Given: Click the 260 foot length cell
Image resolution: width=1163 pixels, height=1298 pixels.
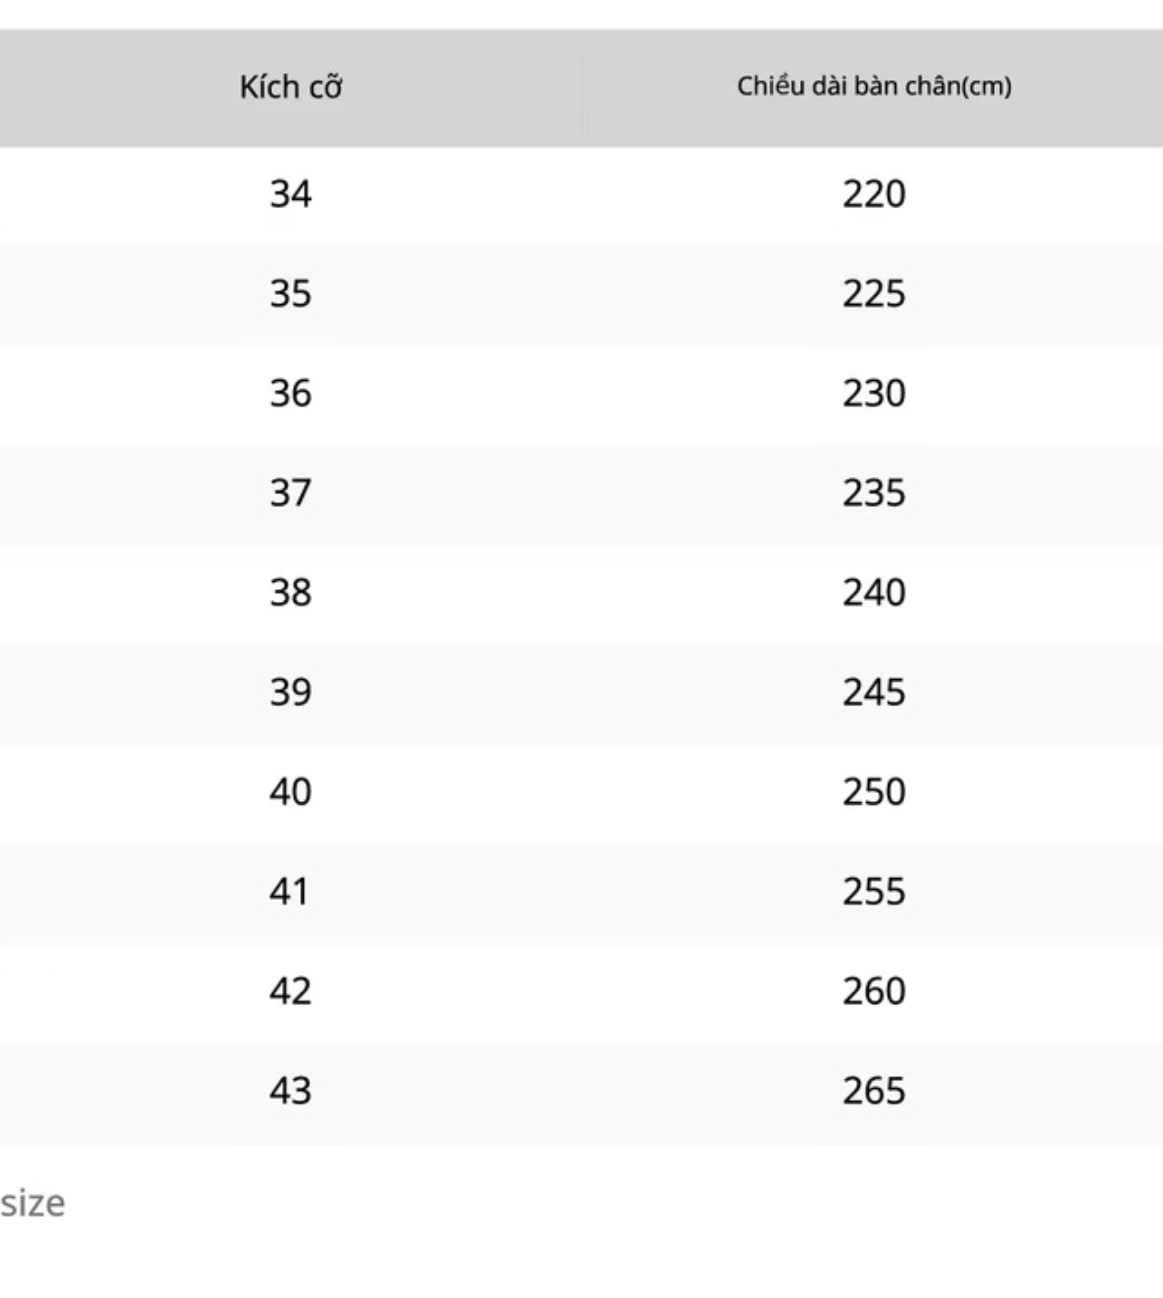Looking at the screenshot, I should 873,991.
